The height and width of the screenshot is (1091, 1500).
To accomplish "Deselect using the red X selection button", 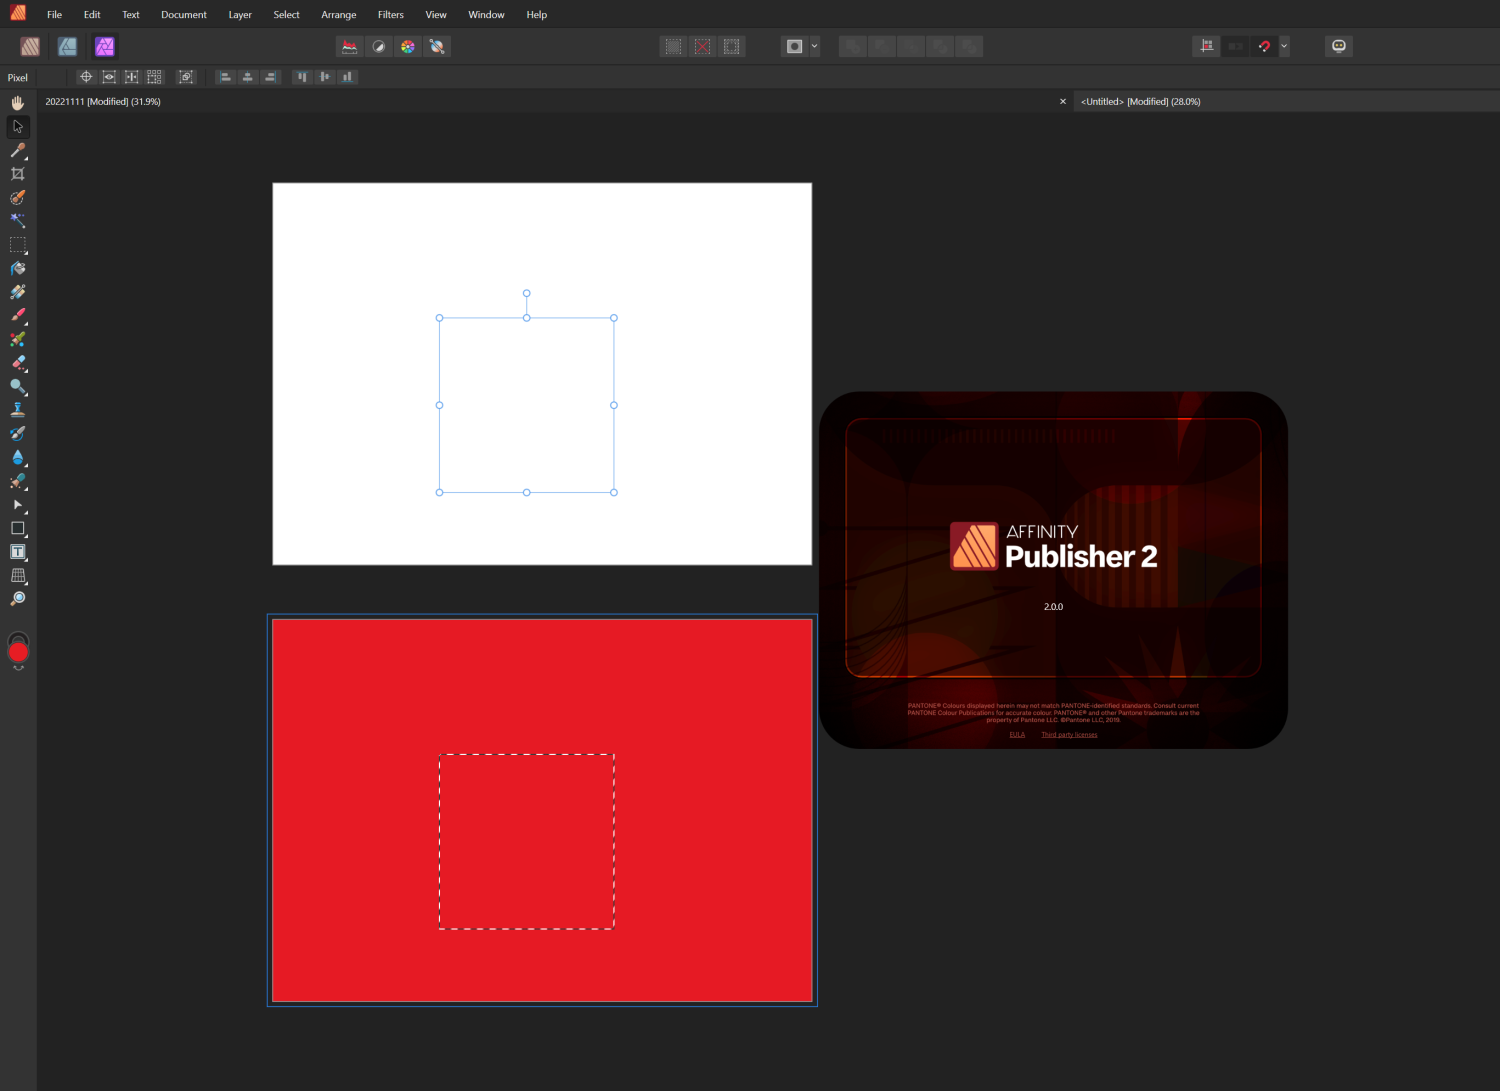I will pos(702,46).
